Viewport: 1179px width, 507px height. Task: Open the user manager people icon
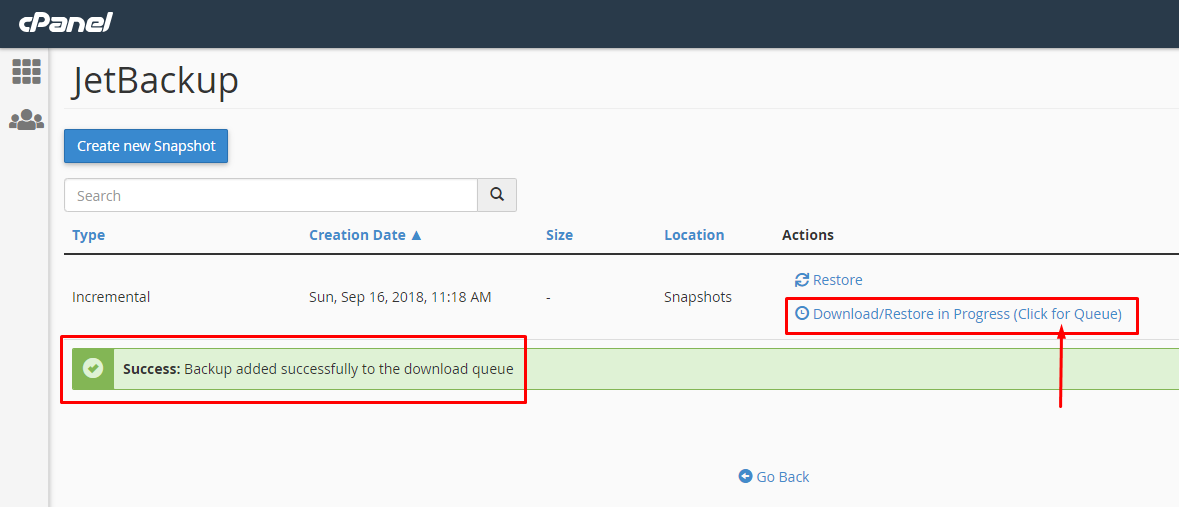(26, 120)
